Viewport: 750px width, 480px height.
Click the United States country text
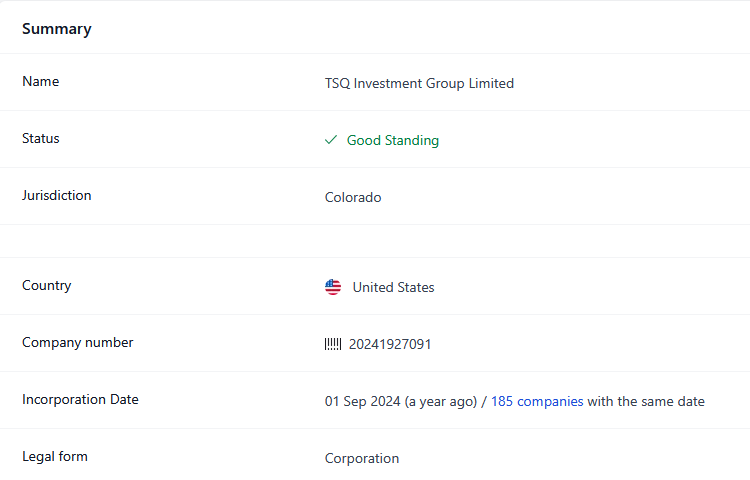(393, 287)
